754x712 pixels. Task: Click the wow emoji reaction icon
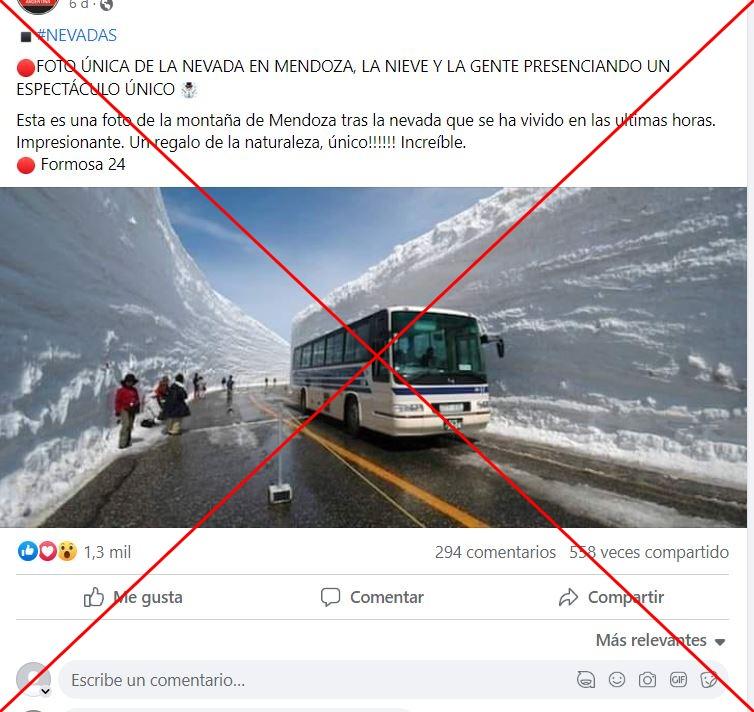point(67,551)
